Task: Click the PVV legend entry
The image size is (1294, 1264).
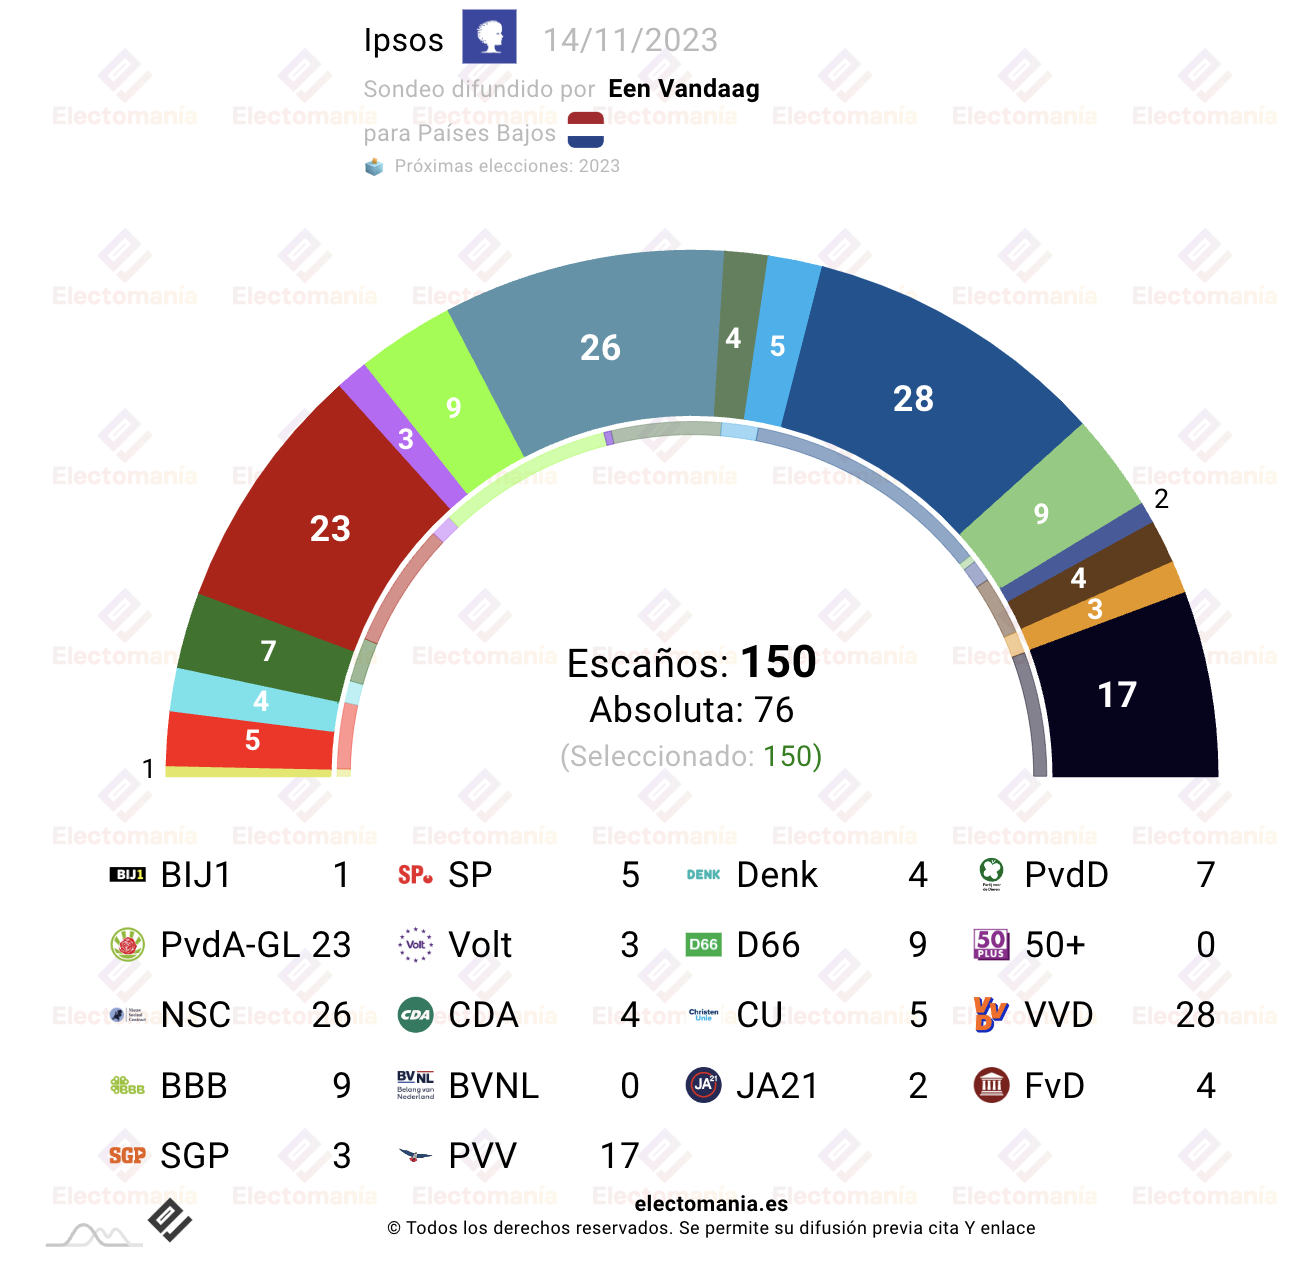Action: [519, 1155]
